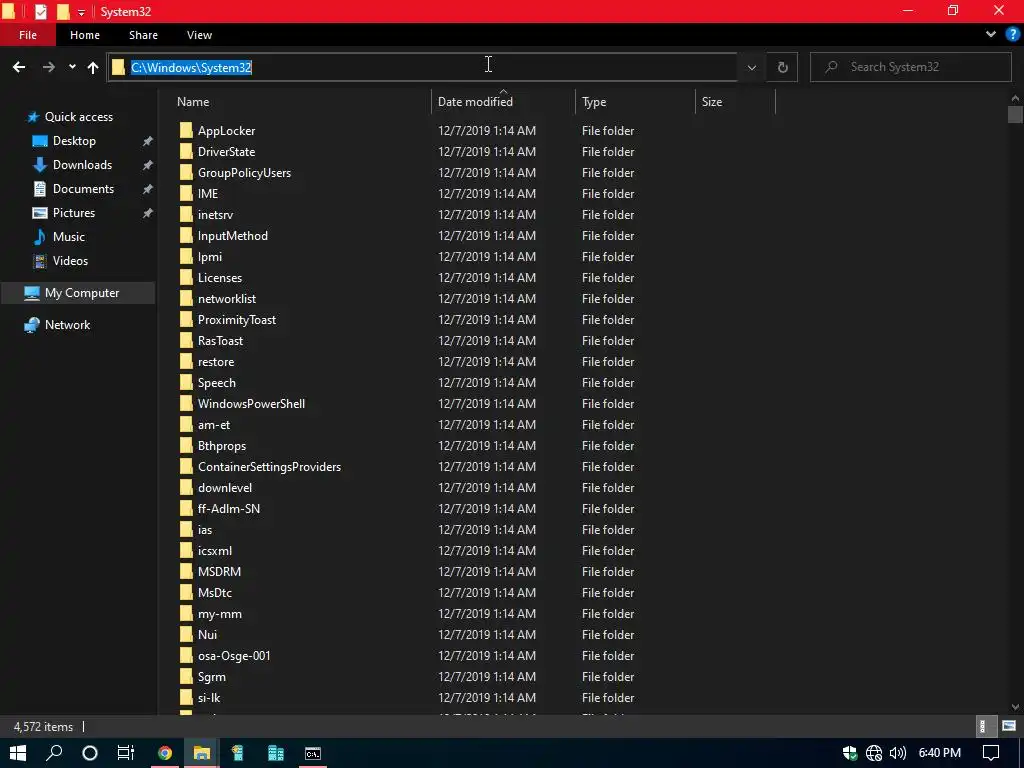Open the File menu
The width and height of the screenshot is (1024, 768).
tap(27, 35)
